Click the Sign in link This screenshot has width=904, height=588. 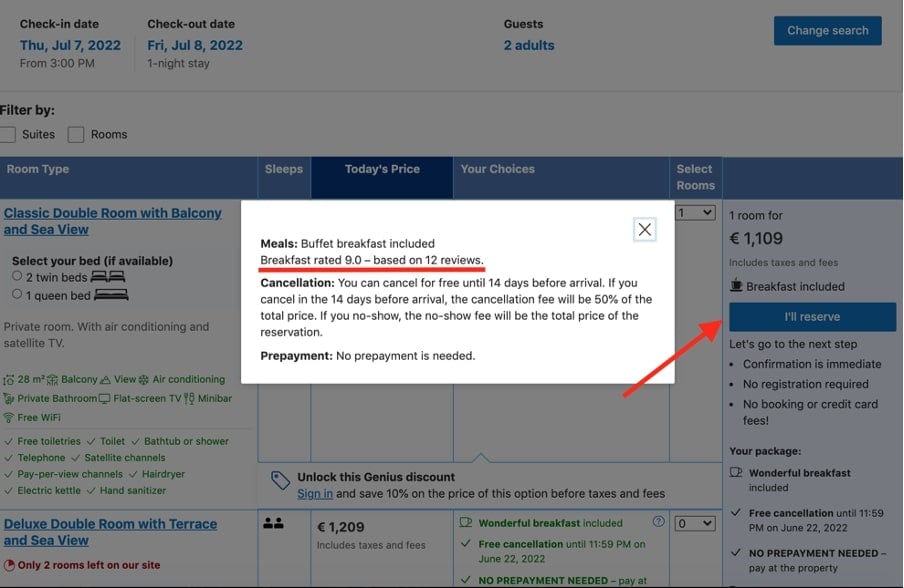coord(315,493)
